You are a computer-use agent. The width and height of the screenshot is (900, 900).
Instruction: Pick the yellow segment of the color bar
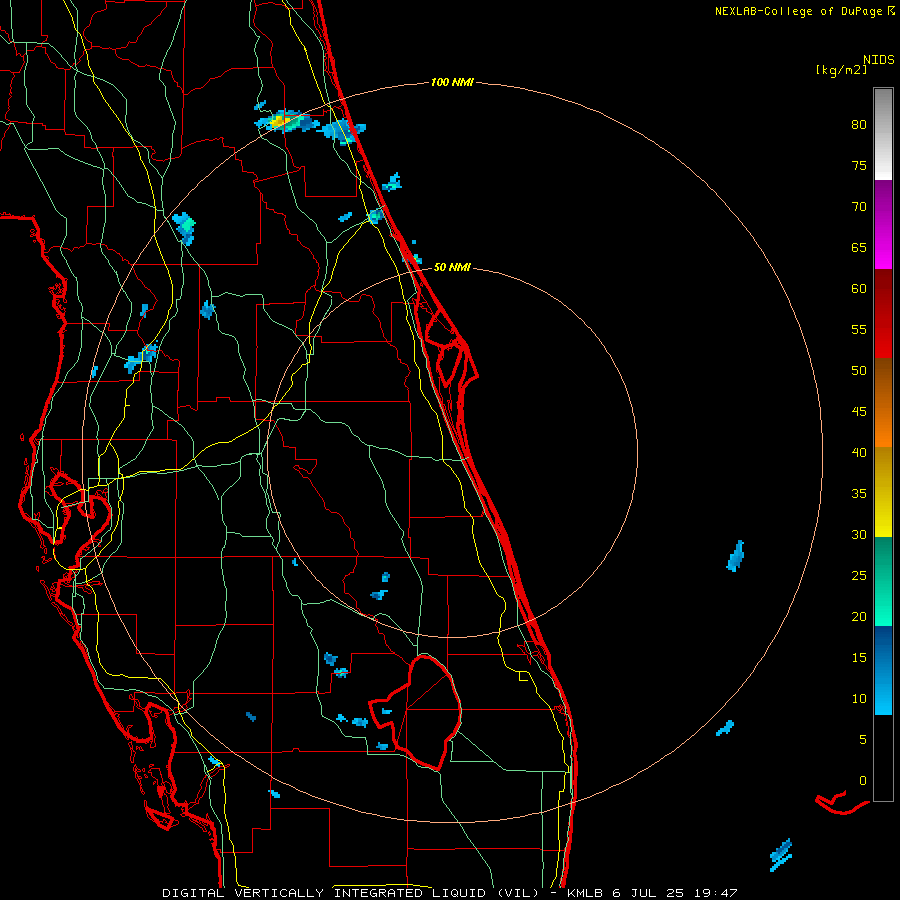883,492
